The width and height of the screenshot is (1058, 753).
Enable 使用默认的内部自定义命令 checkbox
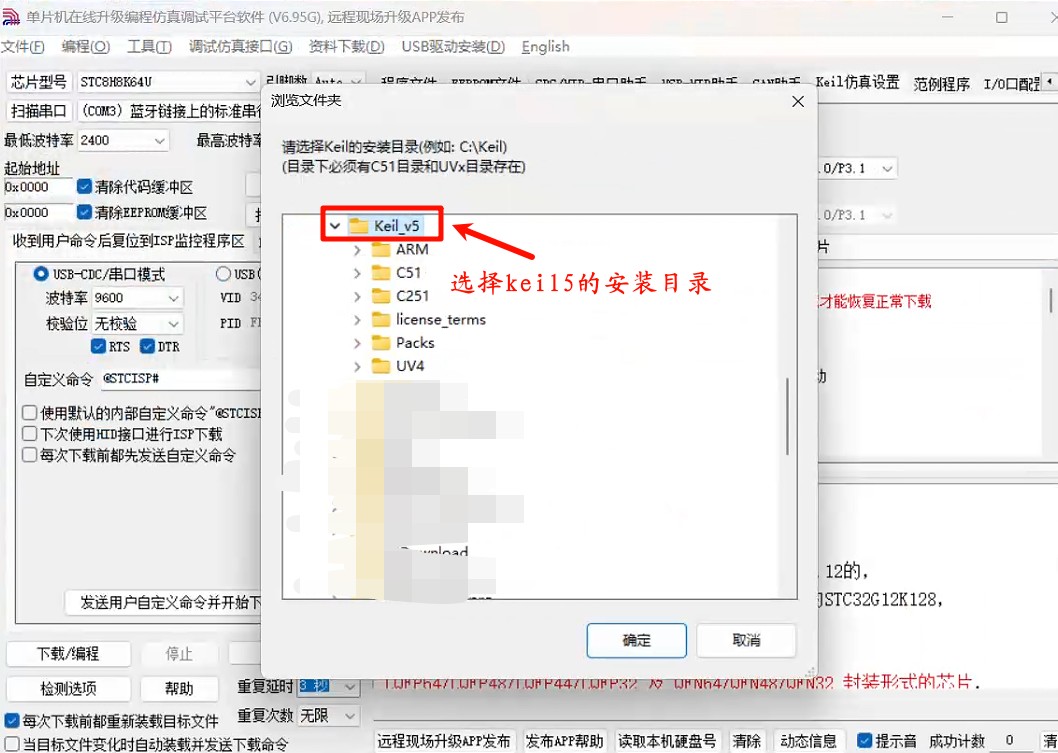(x=29, y=412)
